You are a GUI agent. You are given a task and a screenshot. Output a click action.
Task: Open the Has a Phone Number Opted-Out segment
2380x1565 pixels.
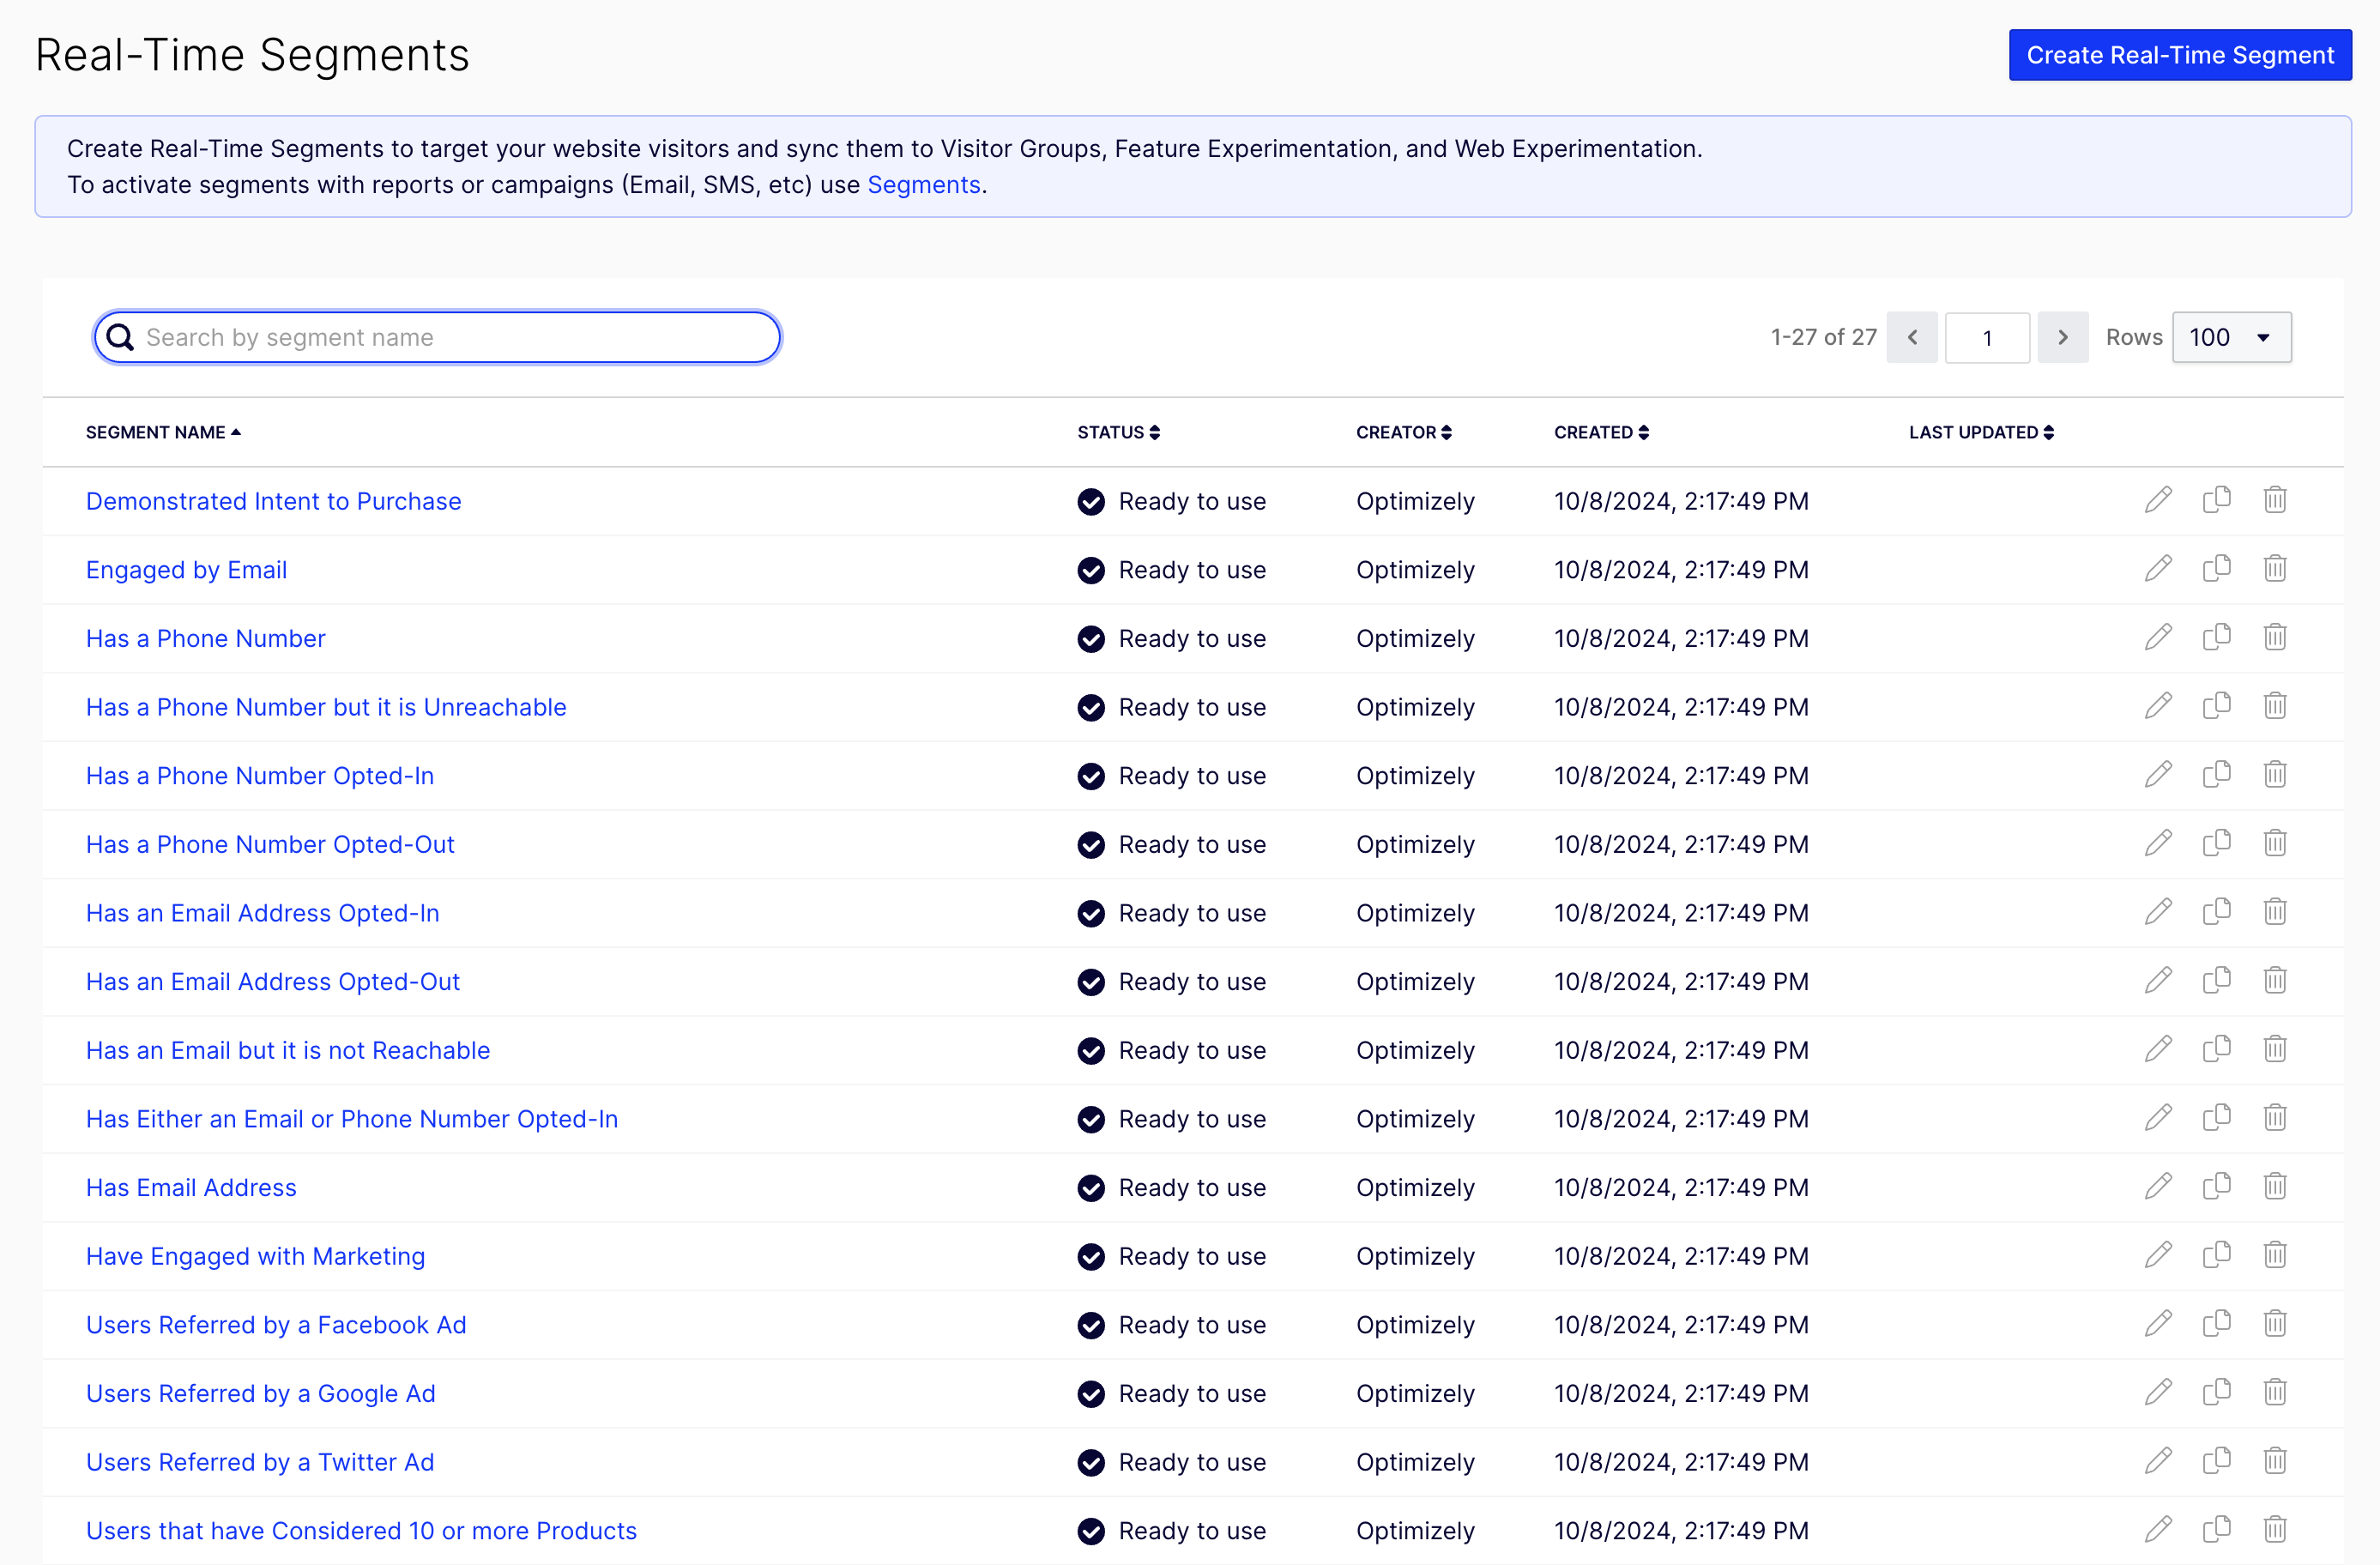click(x=270, y=844)
